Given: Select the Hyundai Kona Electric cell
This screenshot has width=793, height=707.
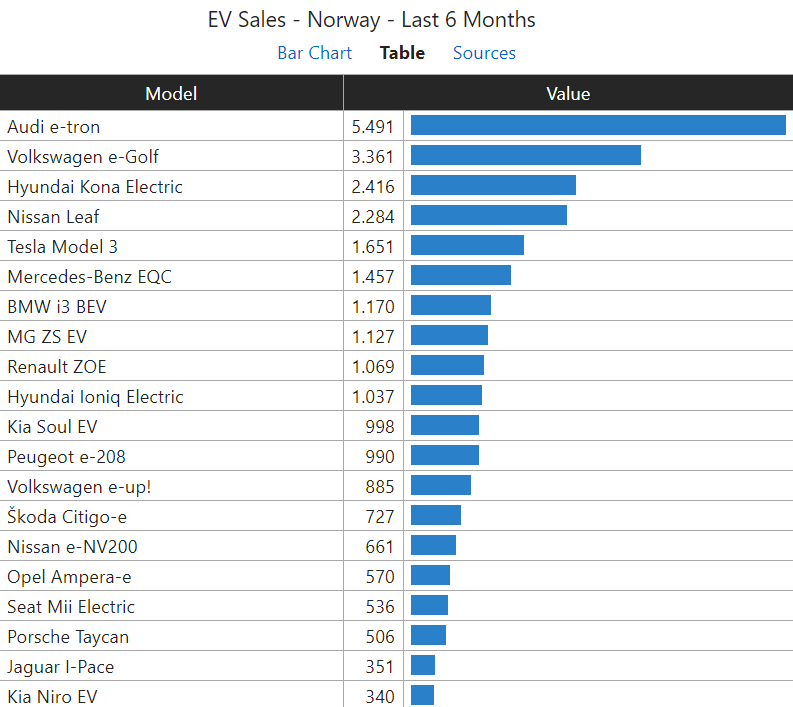Looking at the screenshot, I should point(171,186).
